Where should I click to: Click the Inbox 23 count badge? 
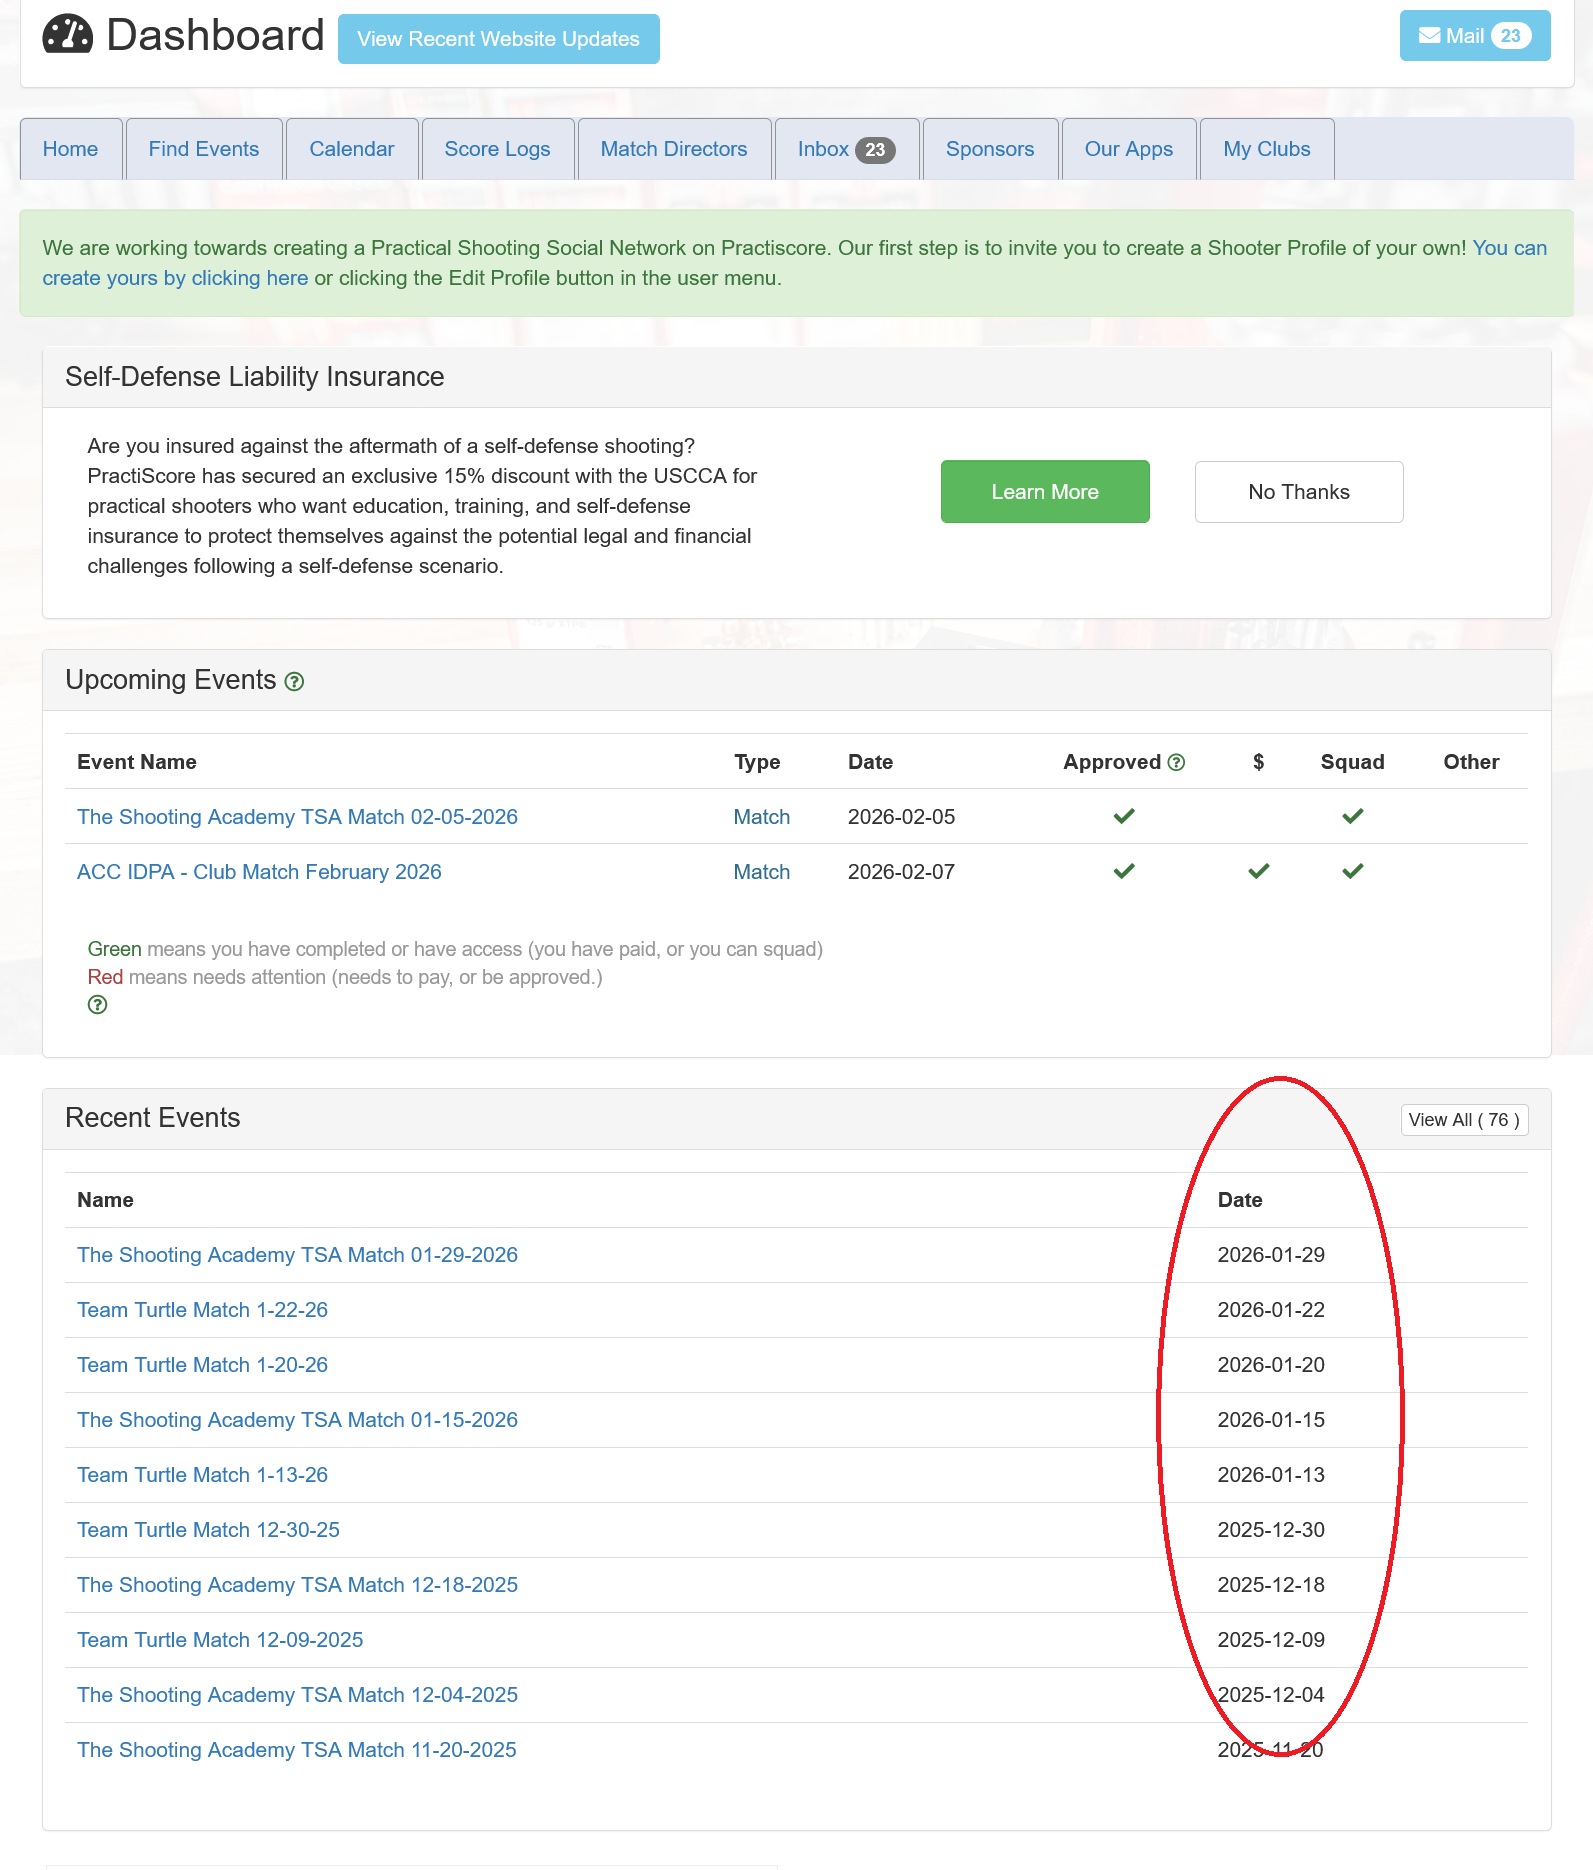tap(875, 150)
